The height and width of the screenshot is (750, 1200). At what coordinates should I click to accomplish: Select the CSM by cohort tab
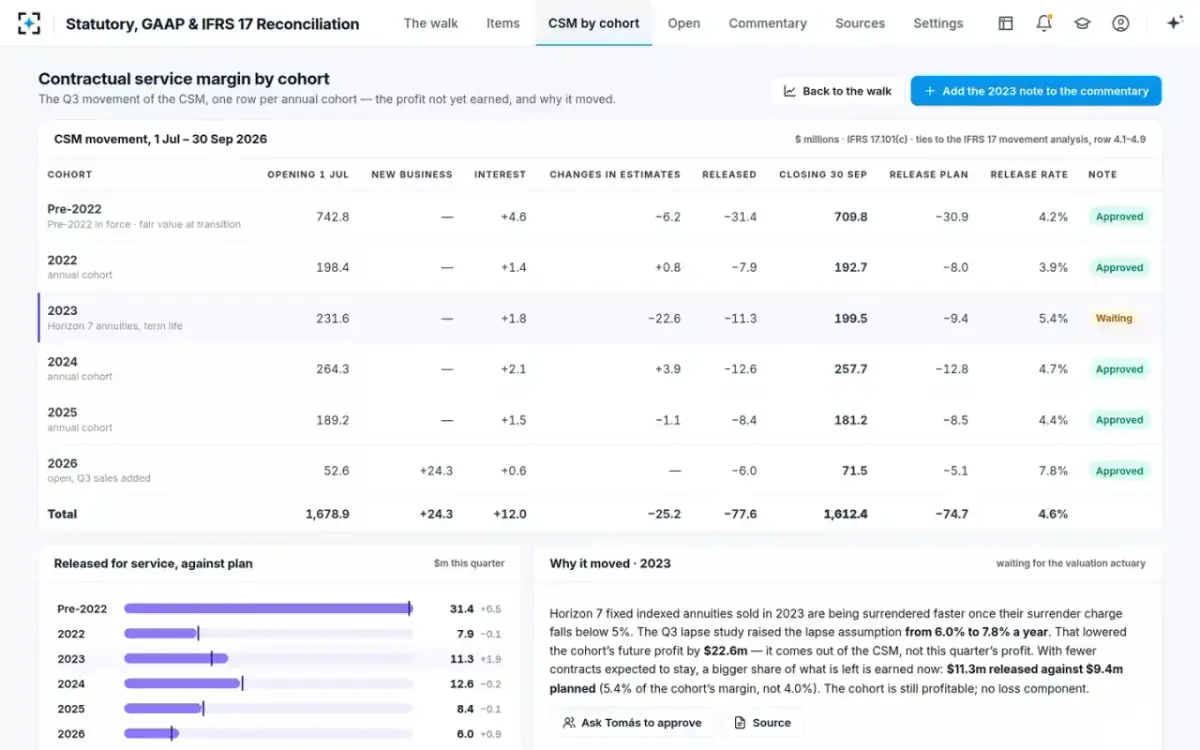click(594, 23)
